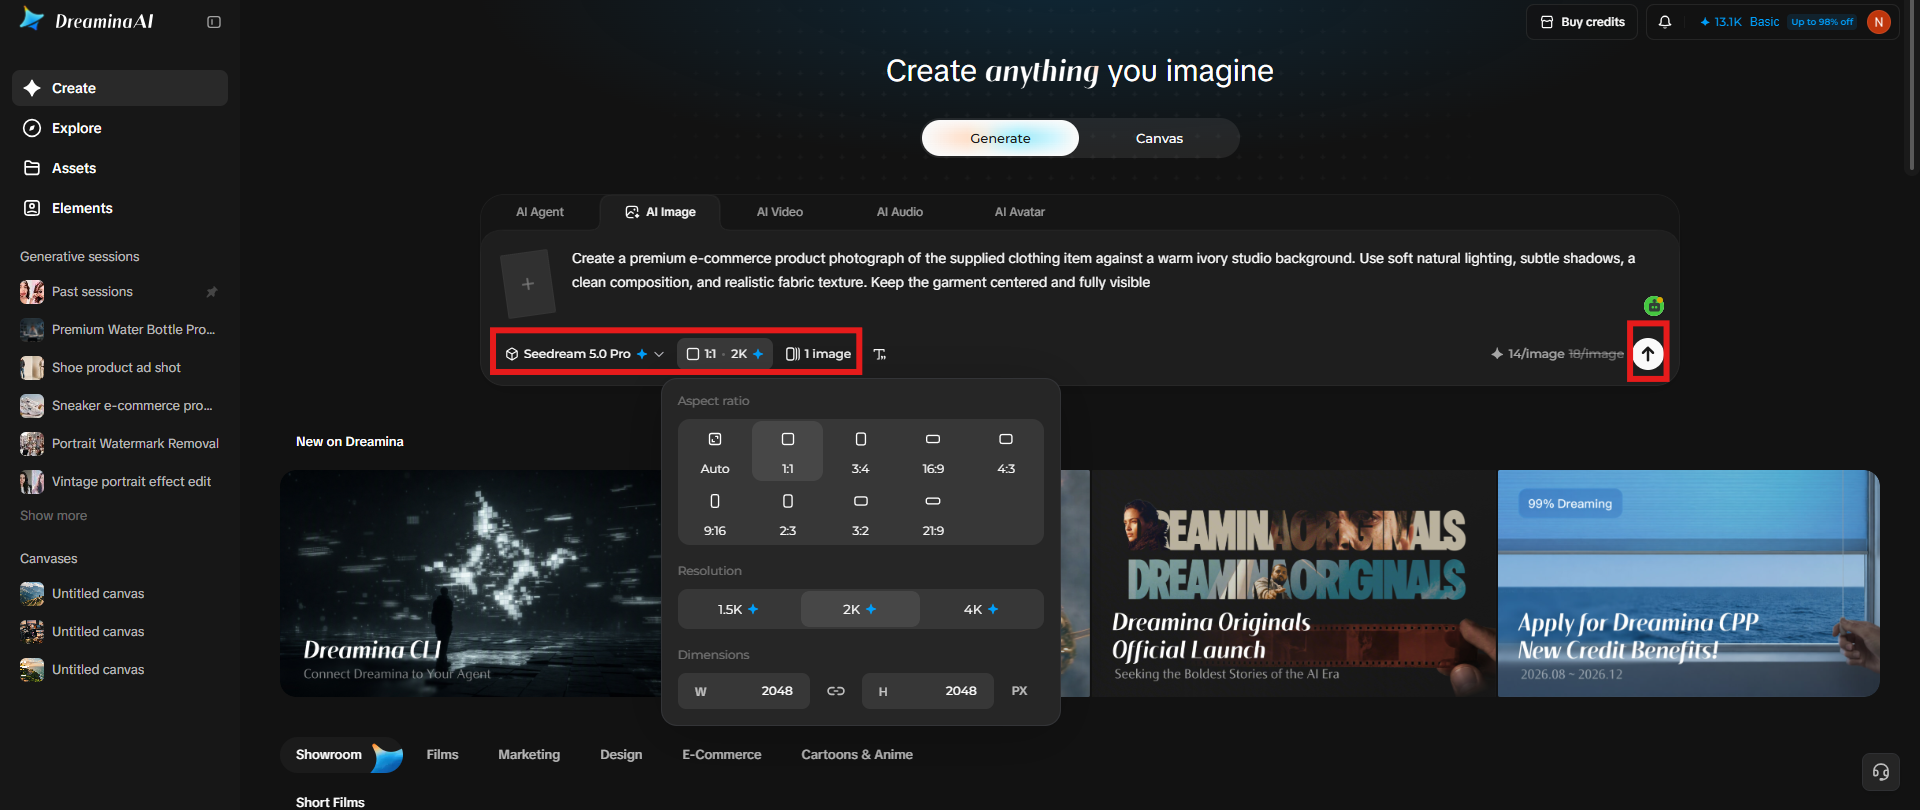
Task: Open the customer support headset icon
Action: tap(1881, 772)
